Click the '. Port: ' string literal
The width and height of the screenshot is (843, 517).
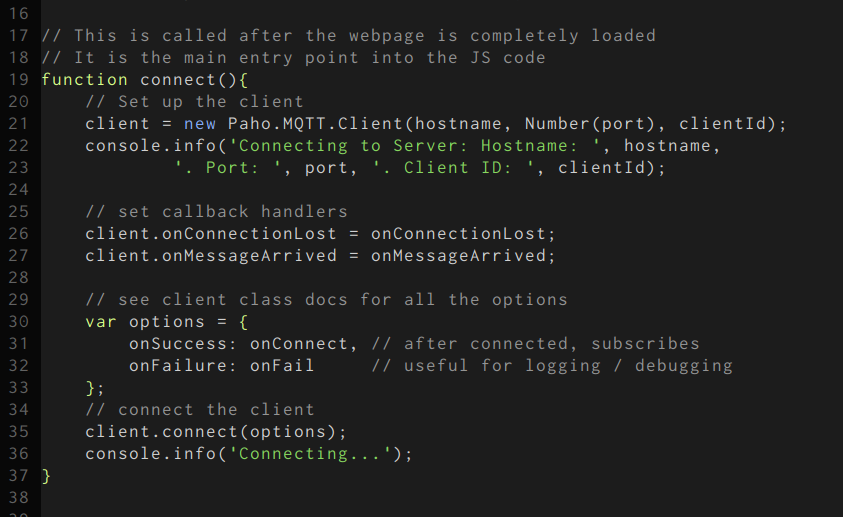click(x=233, y=168)
